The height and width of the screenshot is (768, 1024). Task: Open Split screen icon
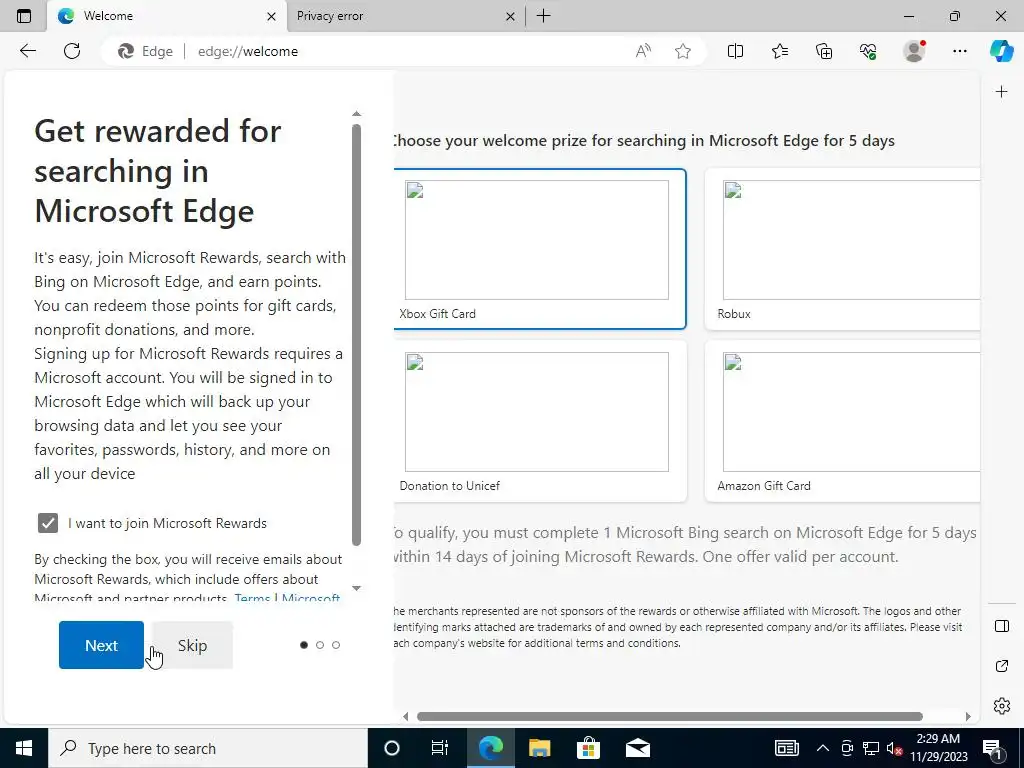coord(735,51)
